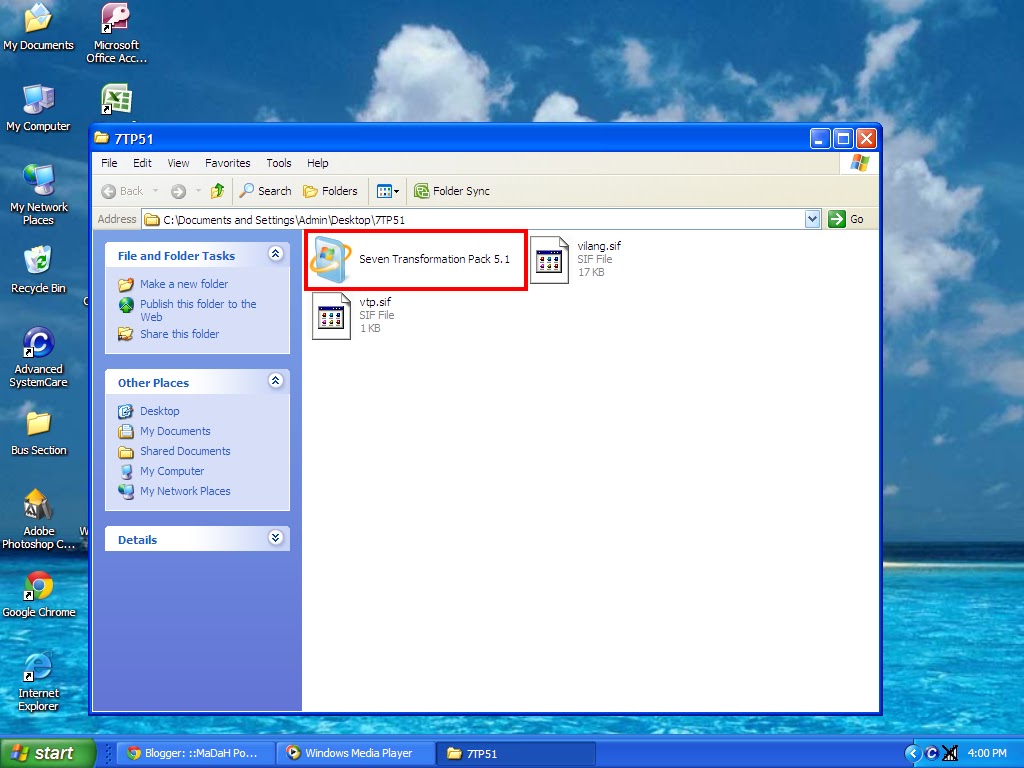Open the Forward history dropdown arrow
This screenshot has height=768, width=1024.
click(x=198, y=191)
